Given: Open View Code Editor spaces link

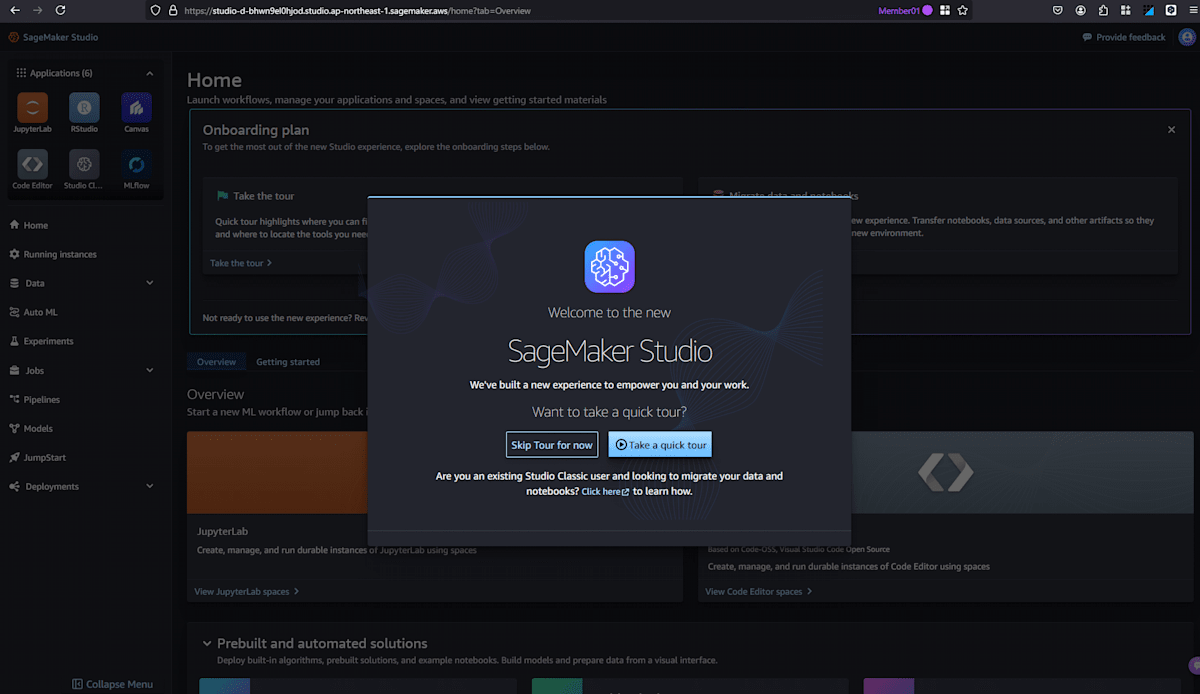Looking at the screenshot, I should coord(758,591).
